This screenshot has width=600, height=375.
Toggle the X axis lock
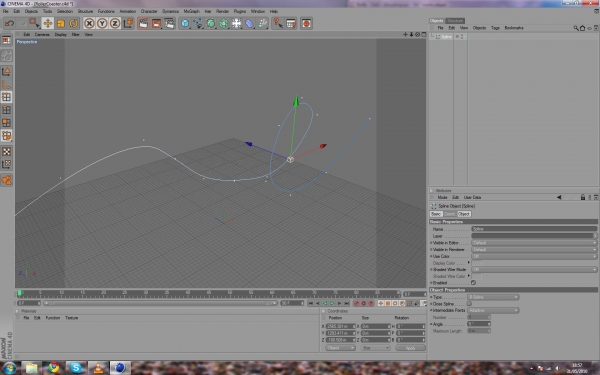89,23
